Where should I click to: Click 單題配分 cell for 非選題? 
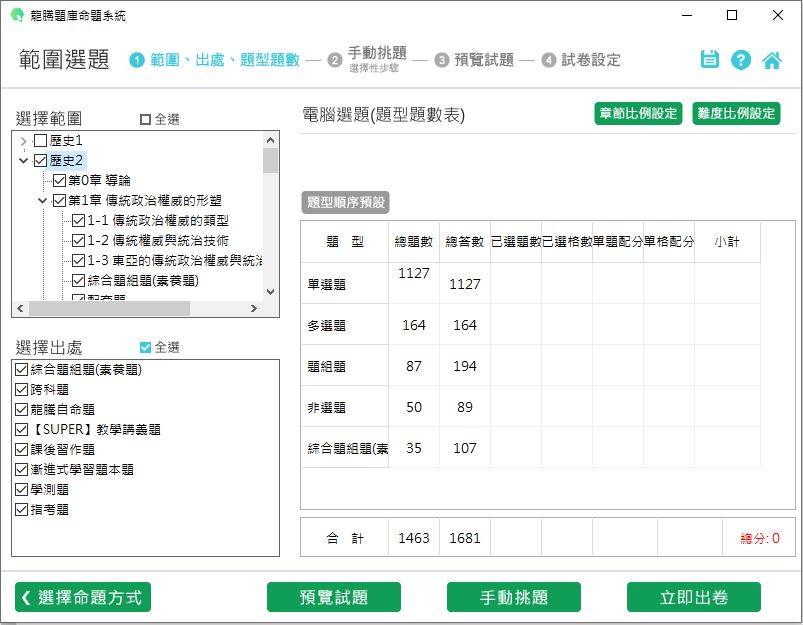point(618,406)
